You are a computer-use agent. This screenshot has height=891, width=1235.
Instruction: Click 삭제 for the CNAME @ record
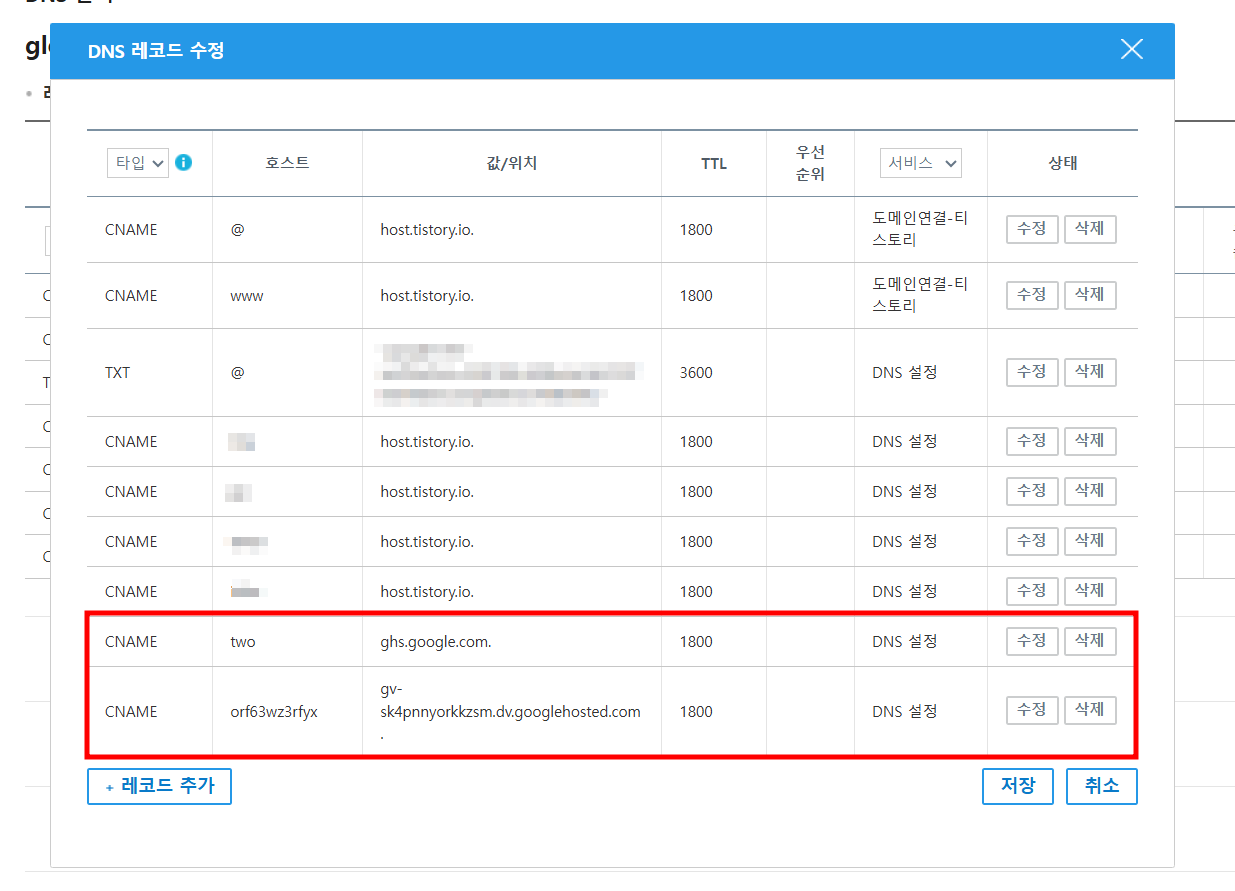(1090, 229)
